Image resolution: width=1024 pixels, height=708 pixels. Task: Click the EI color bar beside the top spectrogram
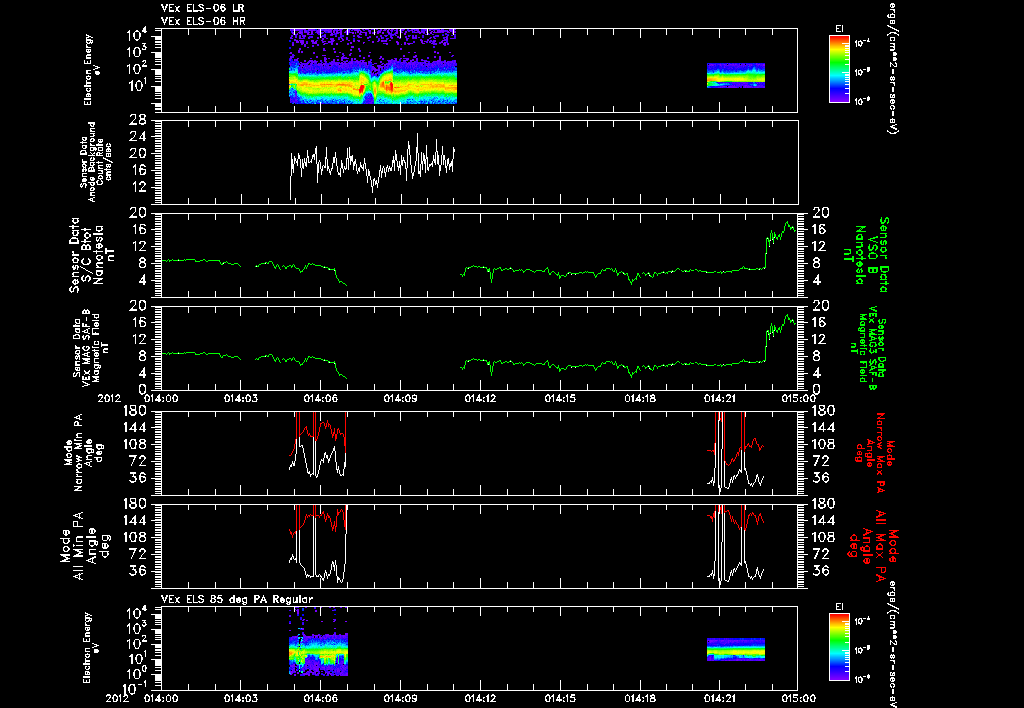(x=839, y=69)
